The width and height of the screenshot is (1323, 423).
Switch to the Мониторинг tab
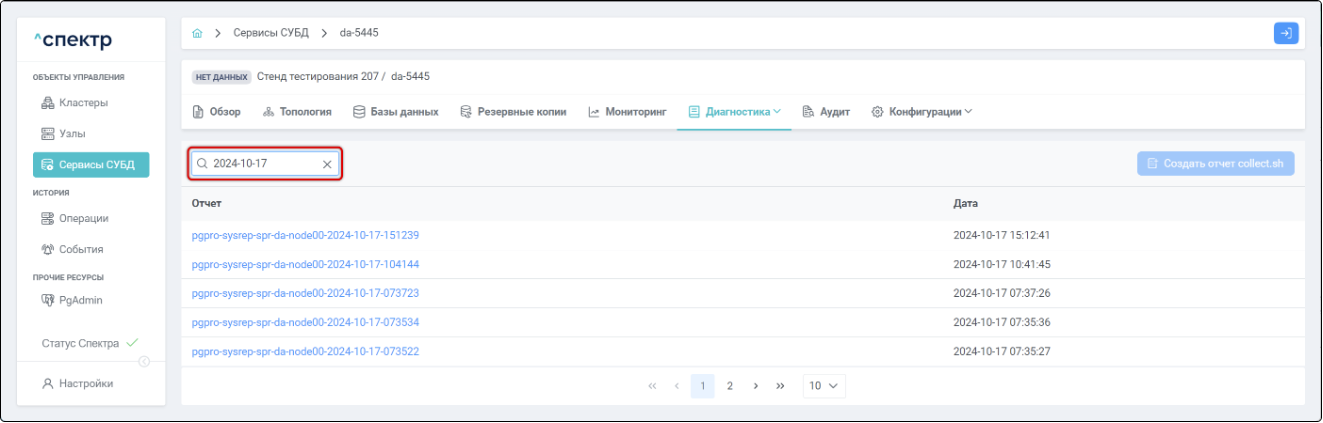coord(627,112)
